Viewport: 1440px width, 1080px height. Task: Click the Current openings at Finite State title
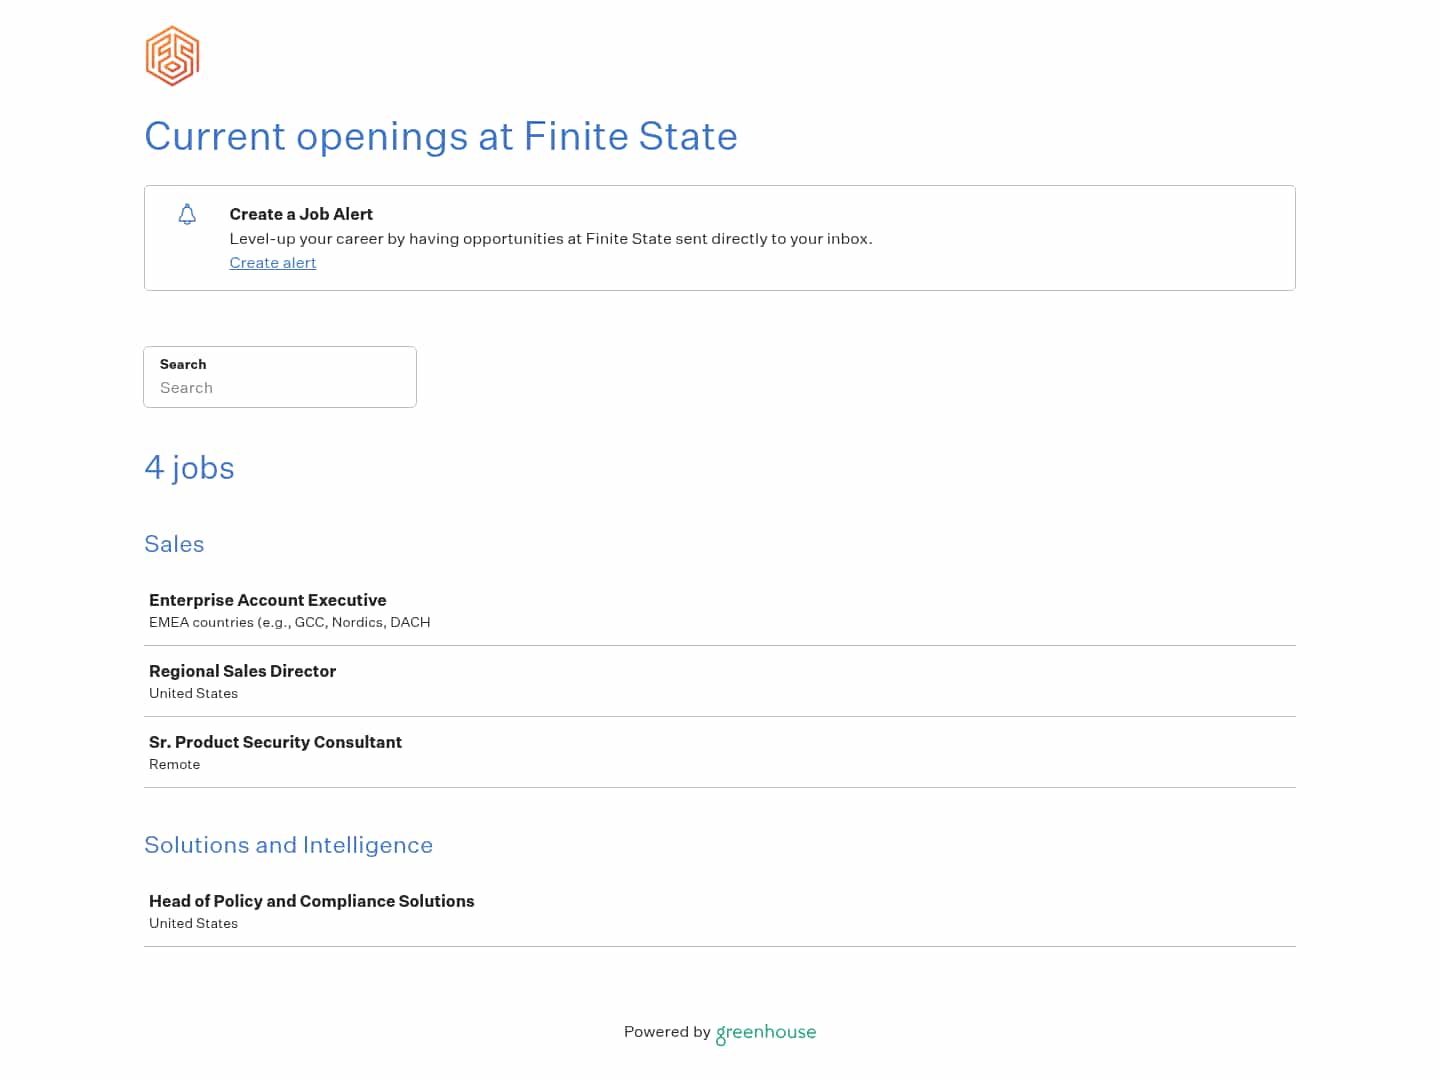click(x=441, y=137)
